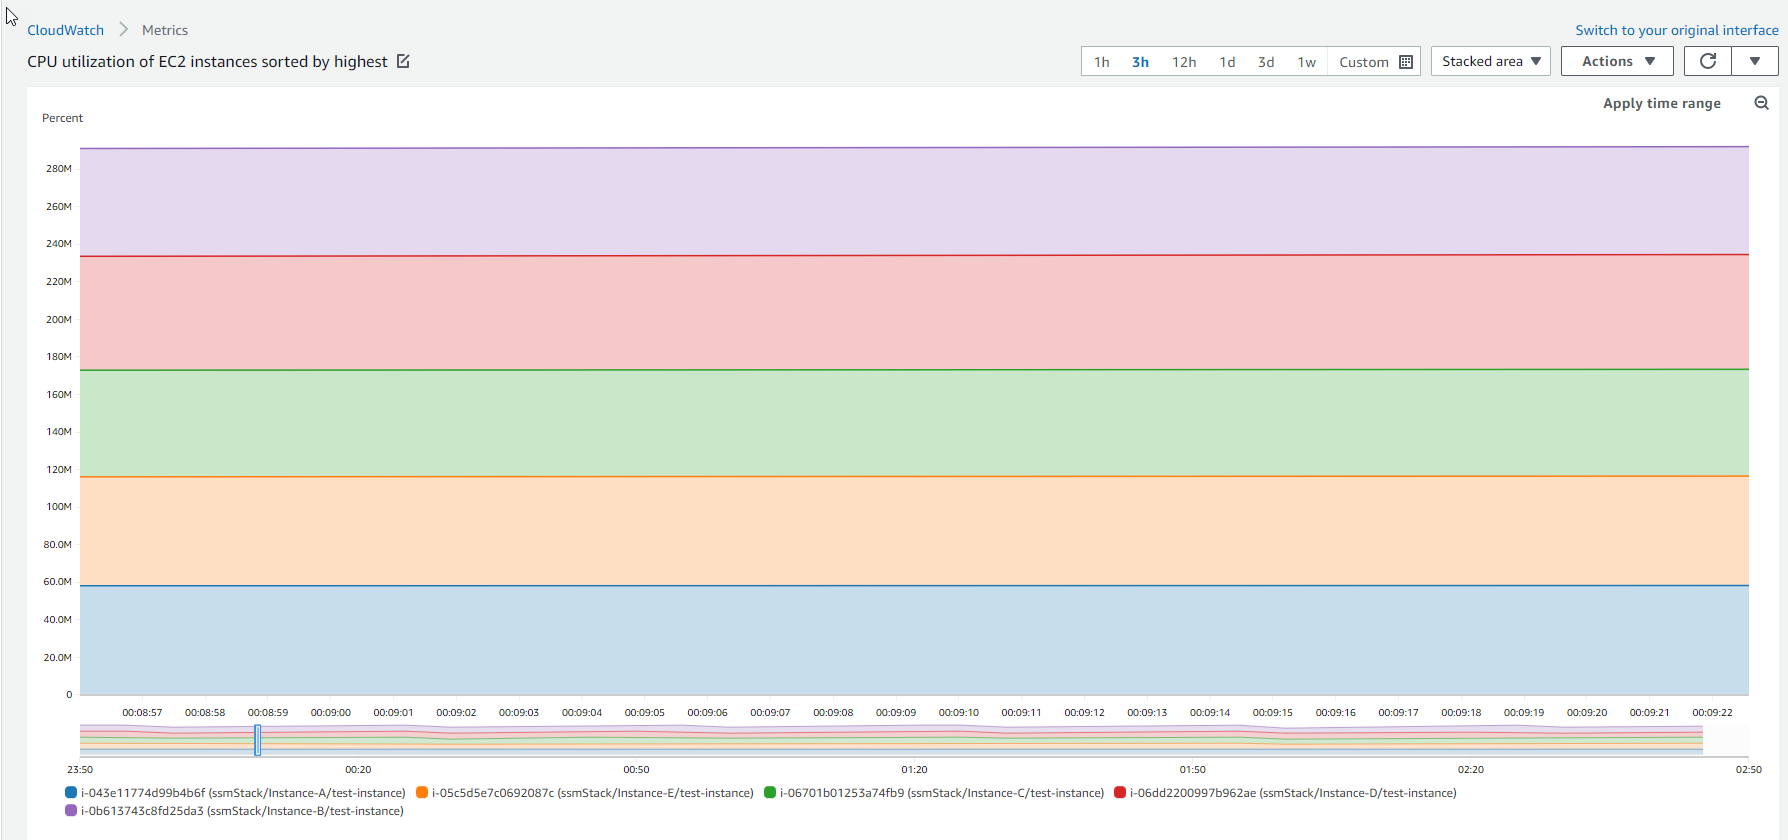Click the red Instance-D area in chart
This screenshot has height=840, width=1788.
click(x=914, y=313)
